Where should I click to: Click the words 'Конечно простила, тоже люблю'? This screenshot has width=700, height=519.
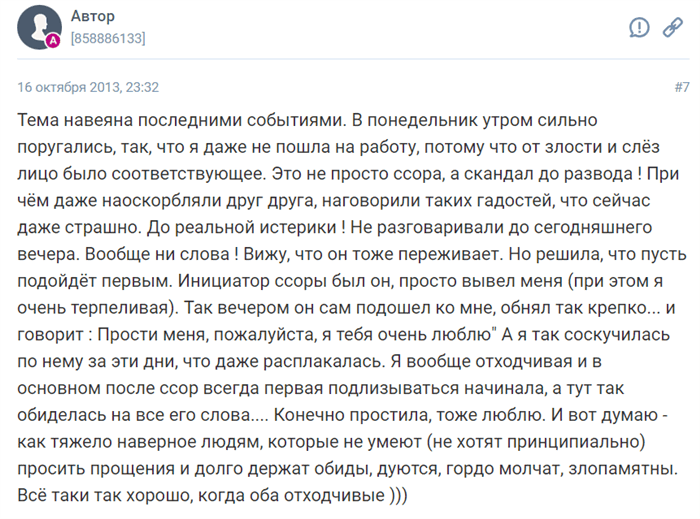pos(409,415)
